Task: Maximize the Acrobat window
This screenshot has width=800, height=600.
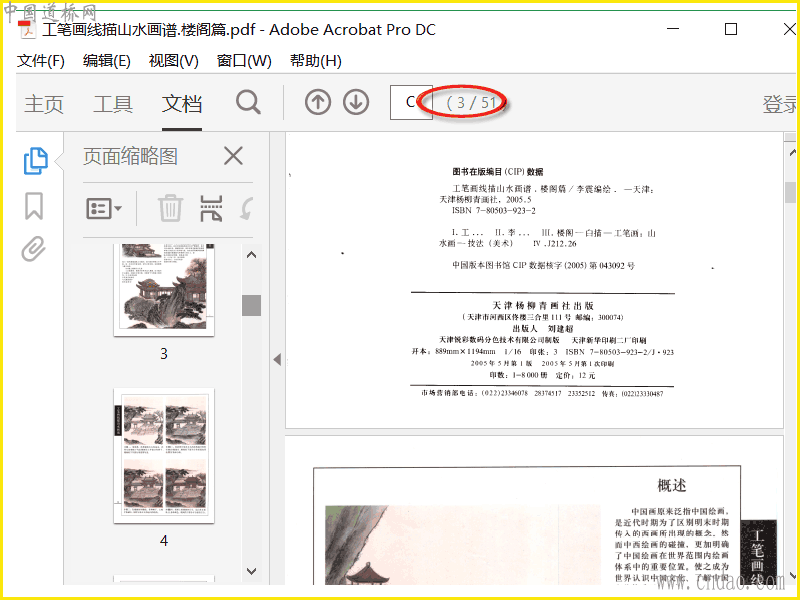Action: [731, 29]
